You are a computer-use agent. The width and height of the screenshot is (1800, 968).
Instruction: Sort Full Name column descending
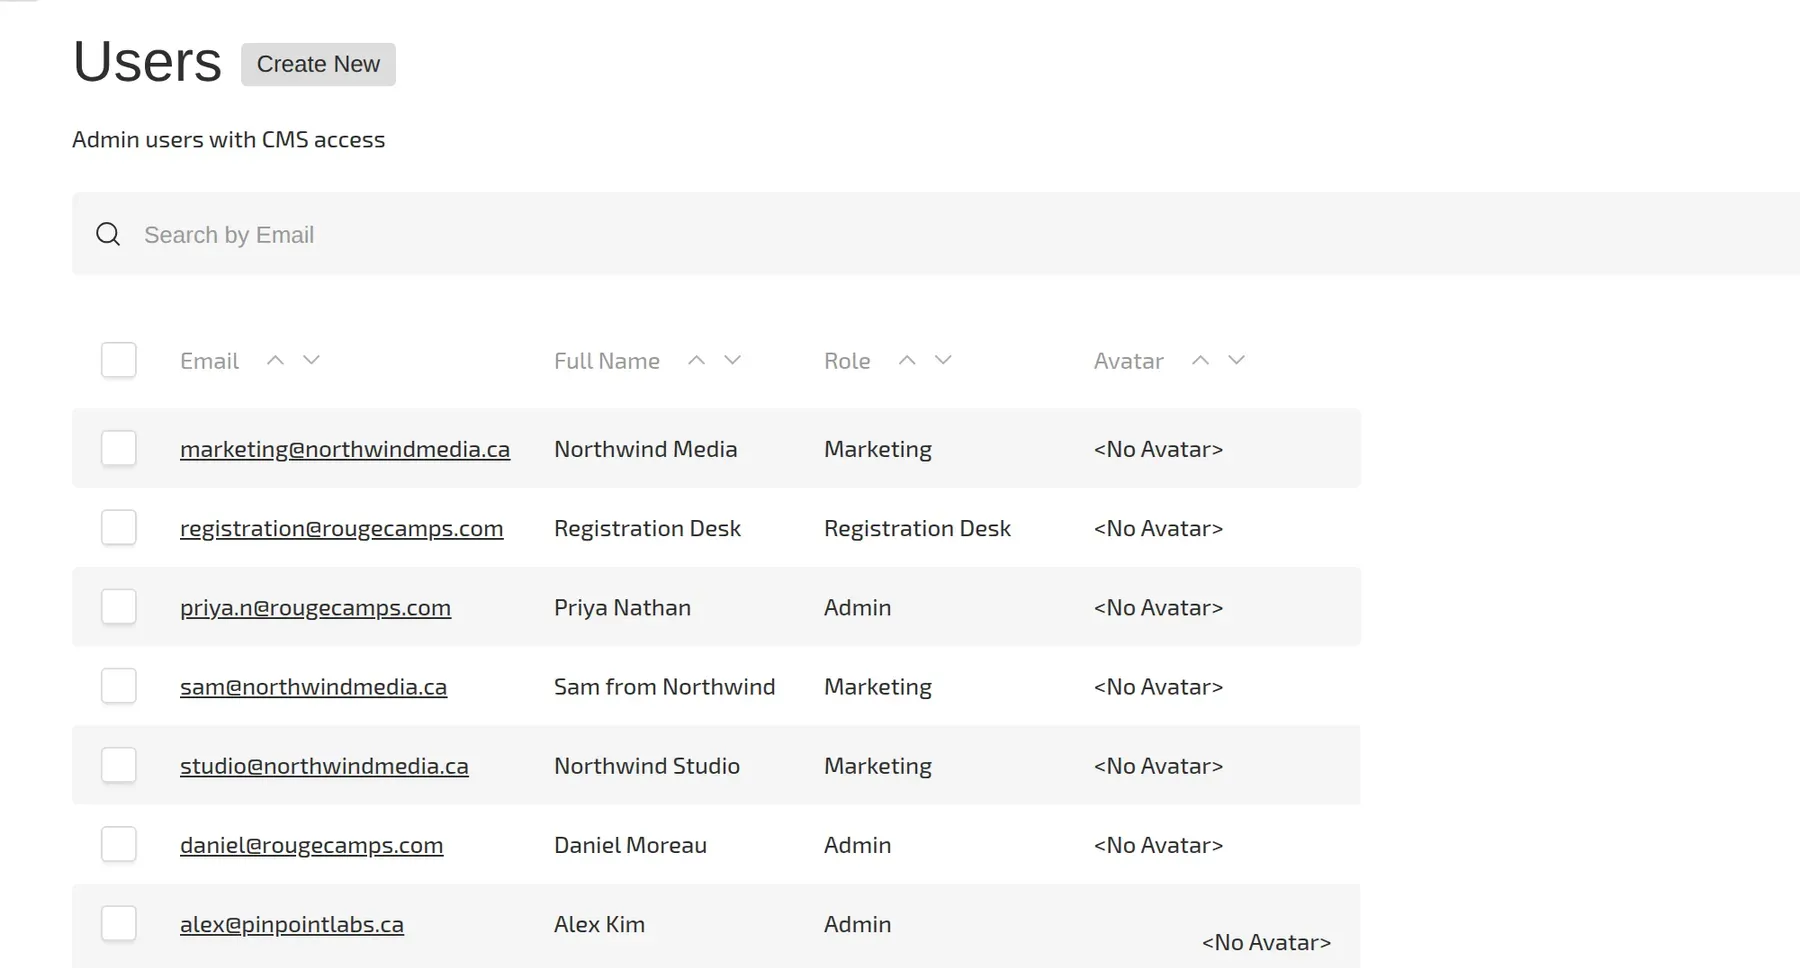click(x=732, y=360)
